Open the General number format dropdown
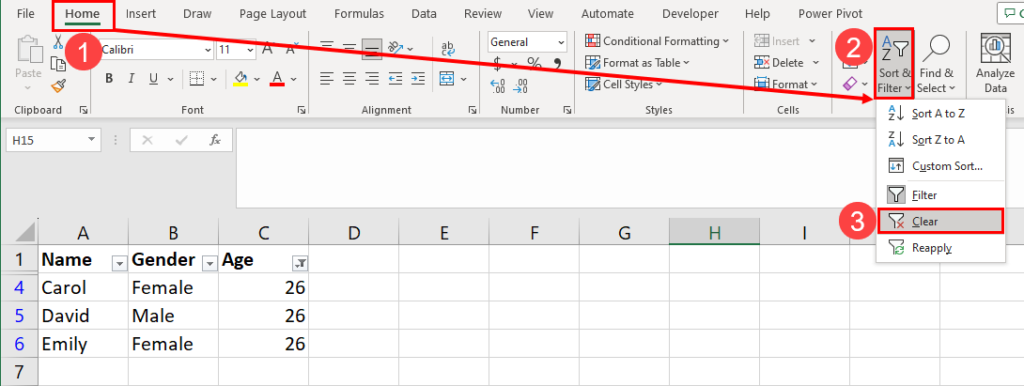Image resolution: width=1024 pixels, height=386 pixels. [x=561, y=42]
